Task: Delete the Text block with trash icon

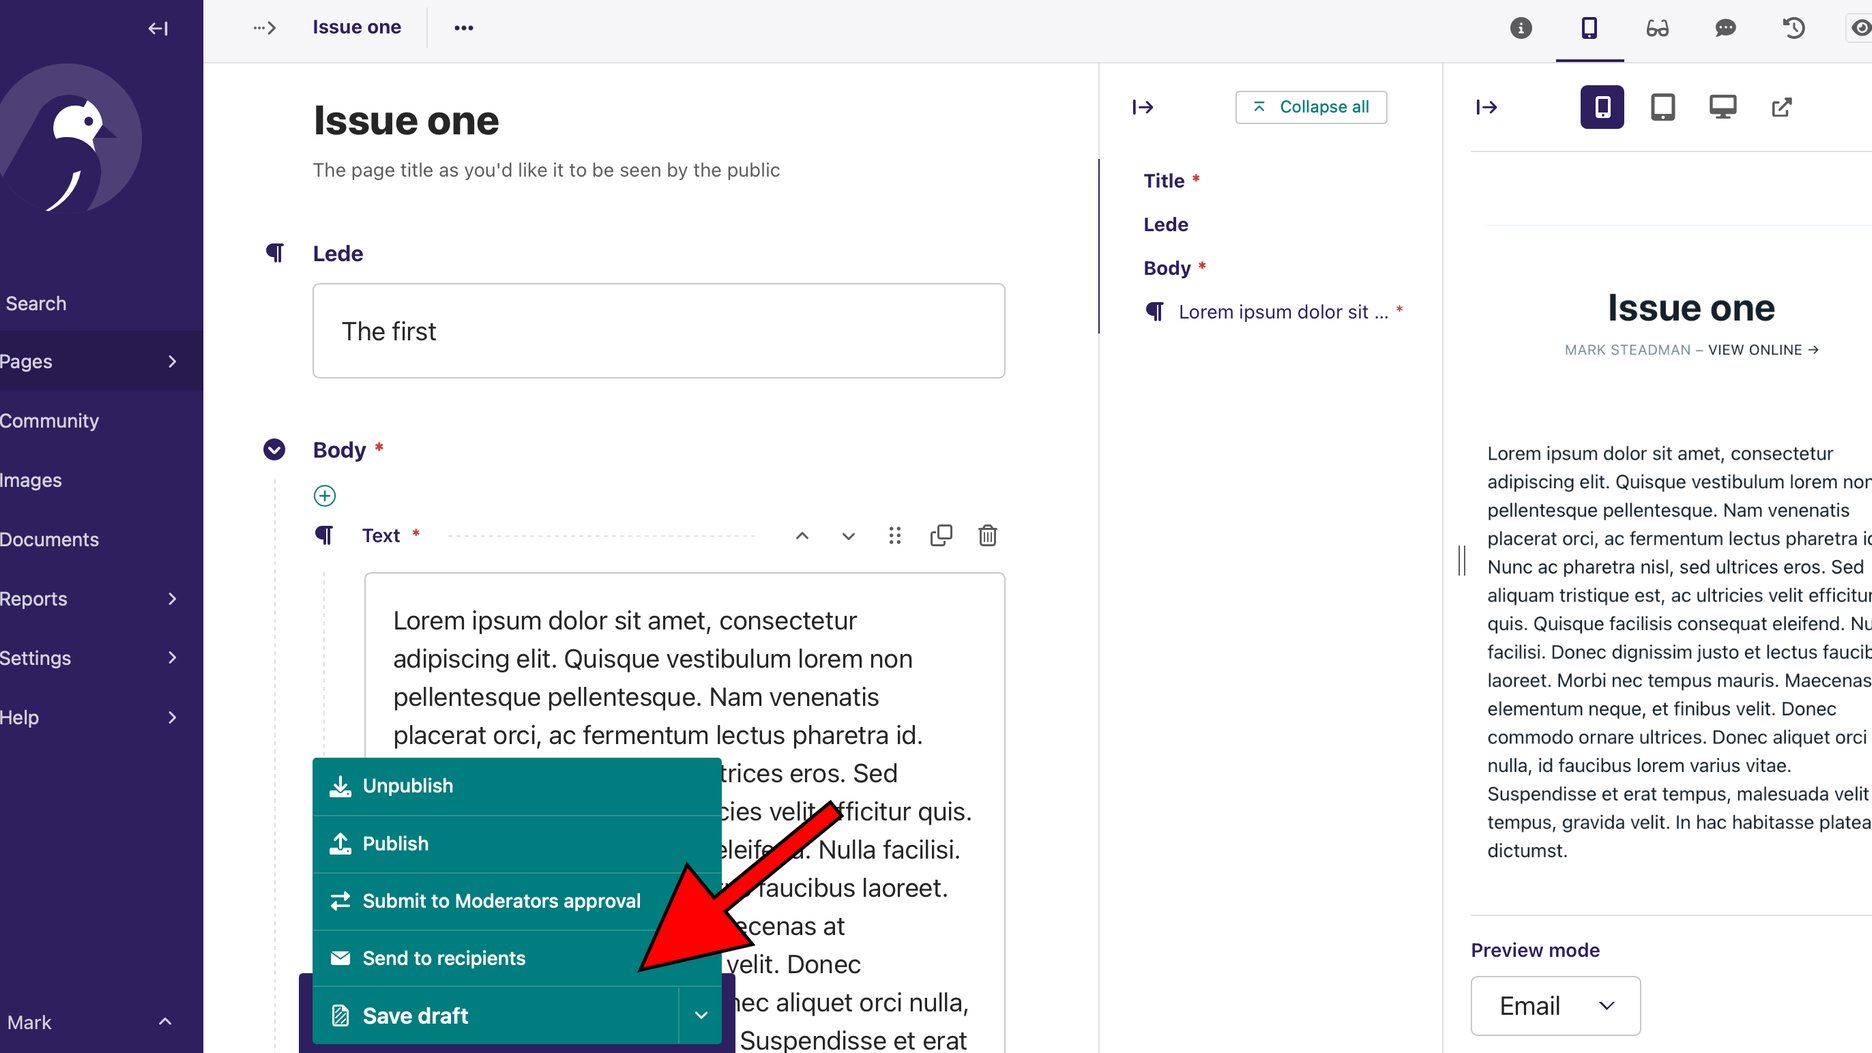Action: [987, 536]
